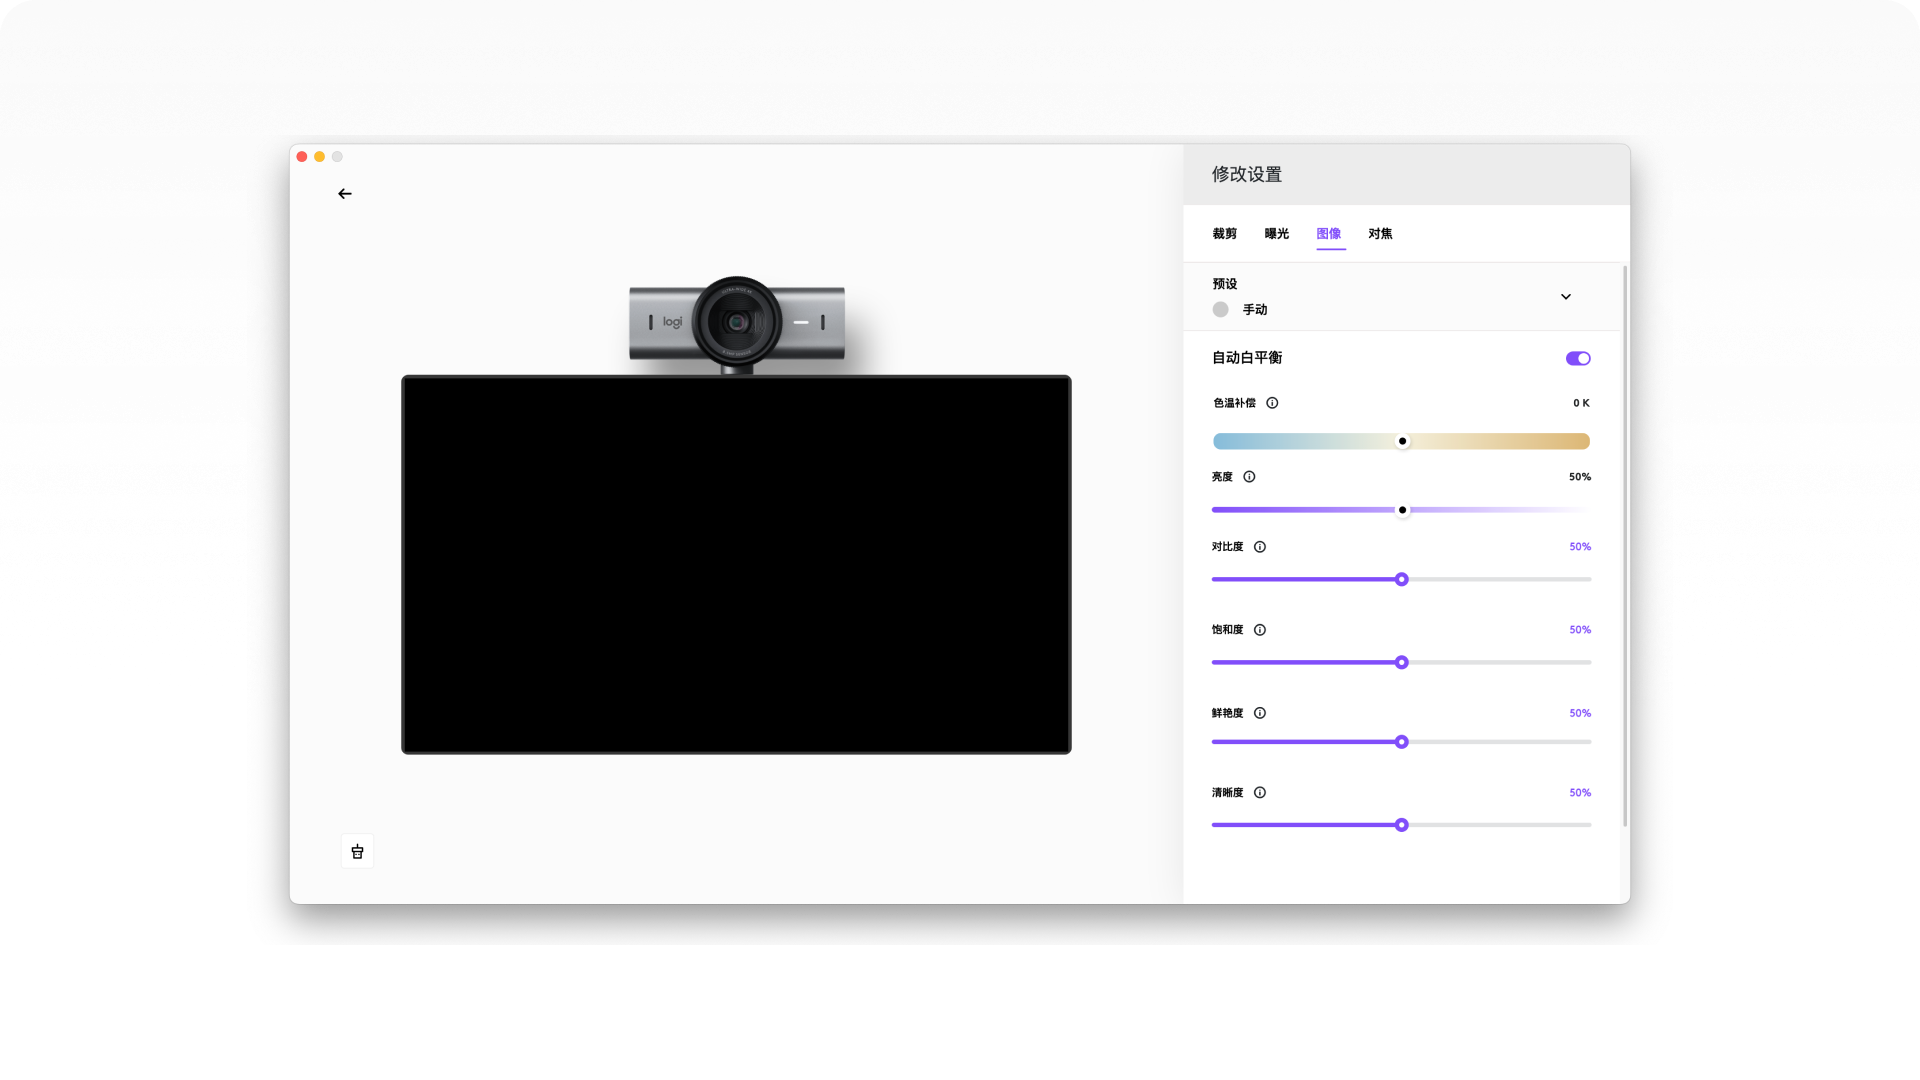Click the 50% value for 对比度
This screenshot has width=1920, height=1080.
click(x=1580, y=547)
